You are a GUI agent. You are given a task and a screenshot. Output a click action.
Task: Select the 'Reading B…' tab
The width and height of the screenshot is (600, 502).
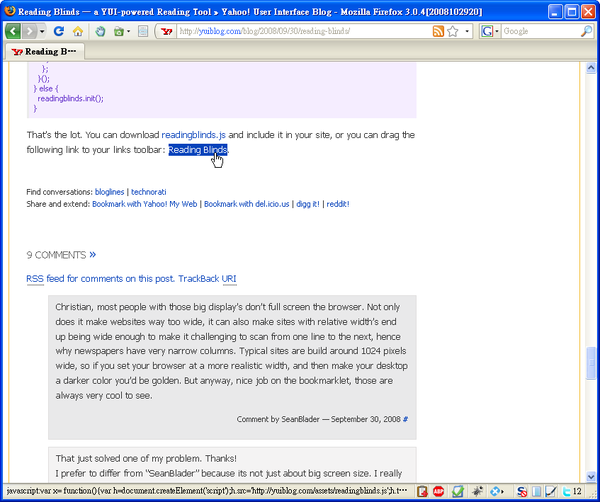pos(44,51)
